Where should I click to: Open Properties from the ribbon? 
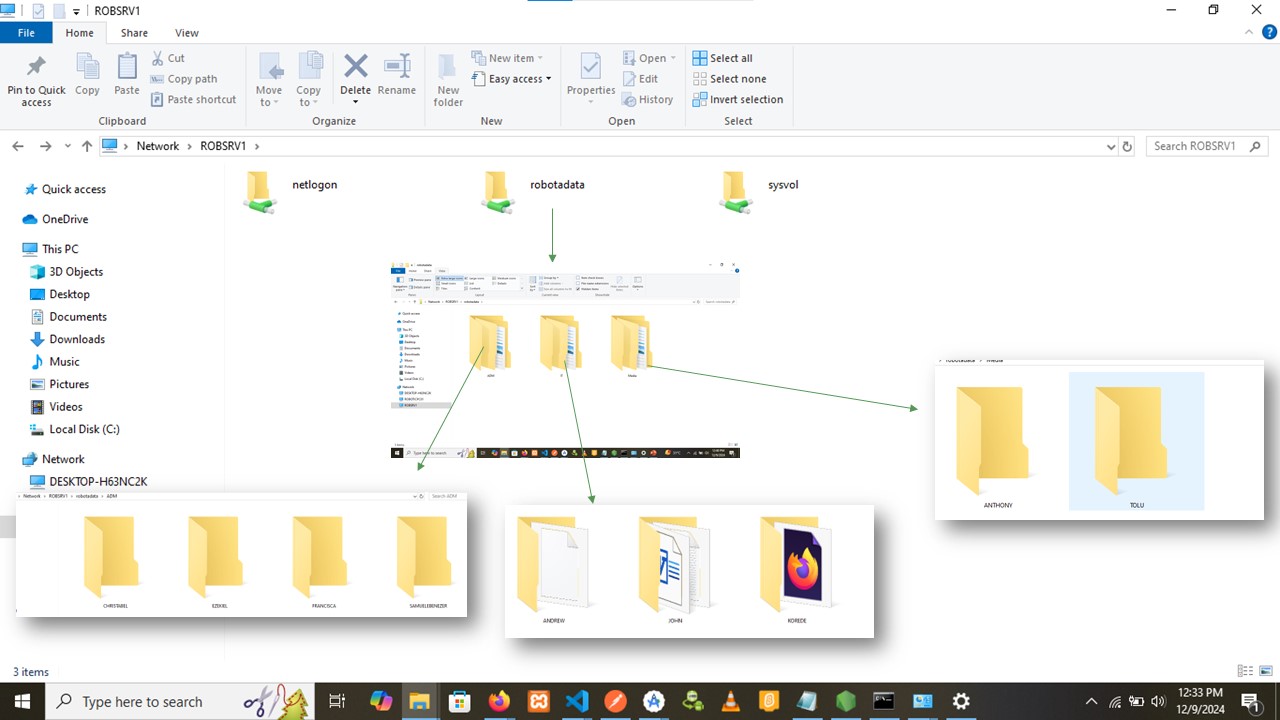point(591,78)
